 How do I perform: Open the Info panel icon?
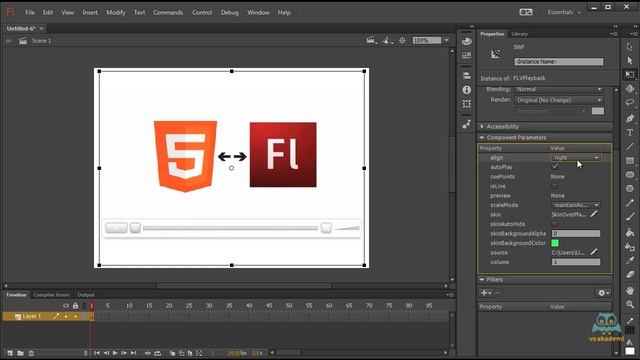[x=467, y=90]
